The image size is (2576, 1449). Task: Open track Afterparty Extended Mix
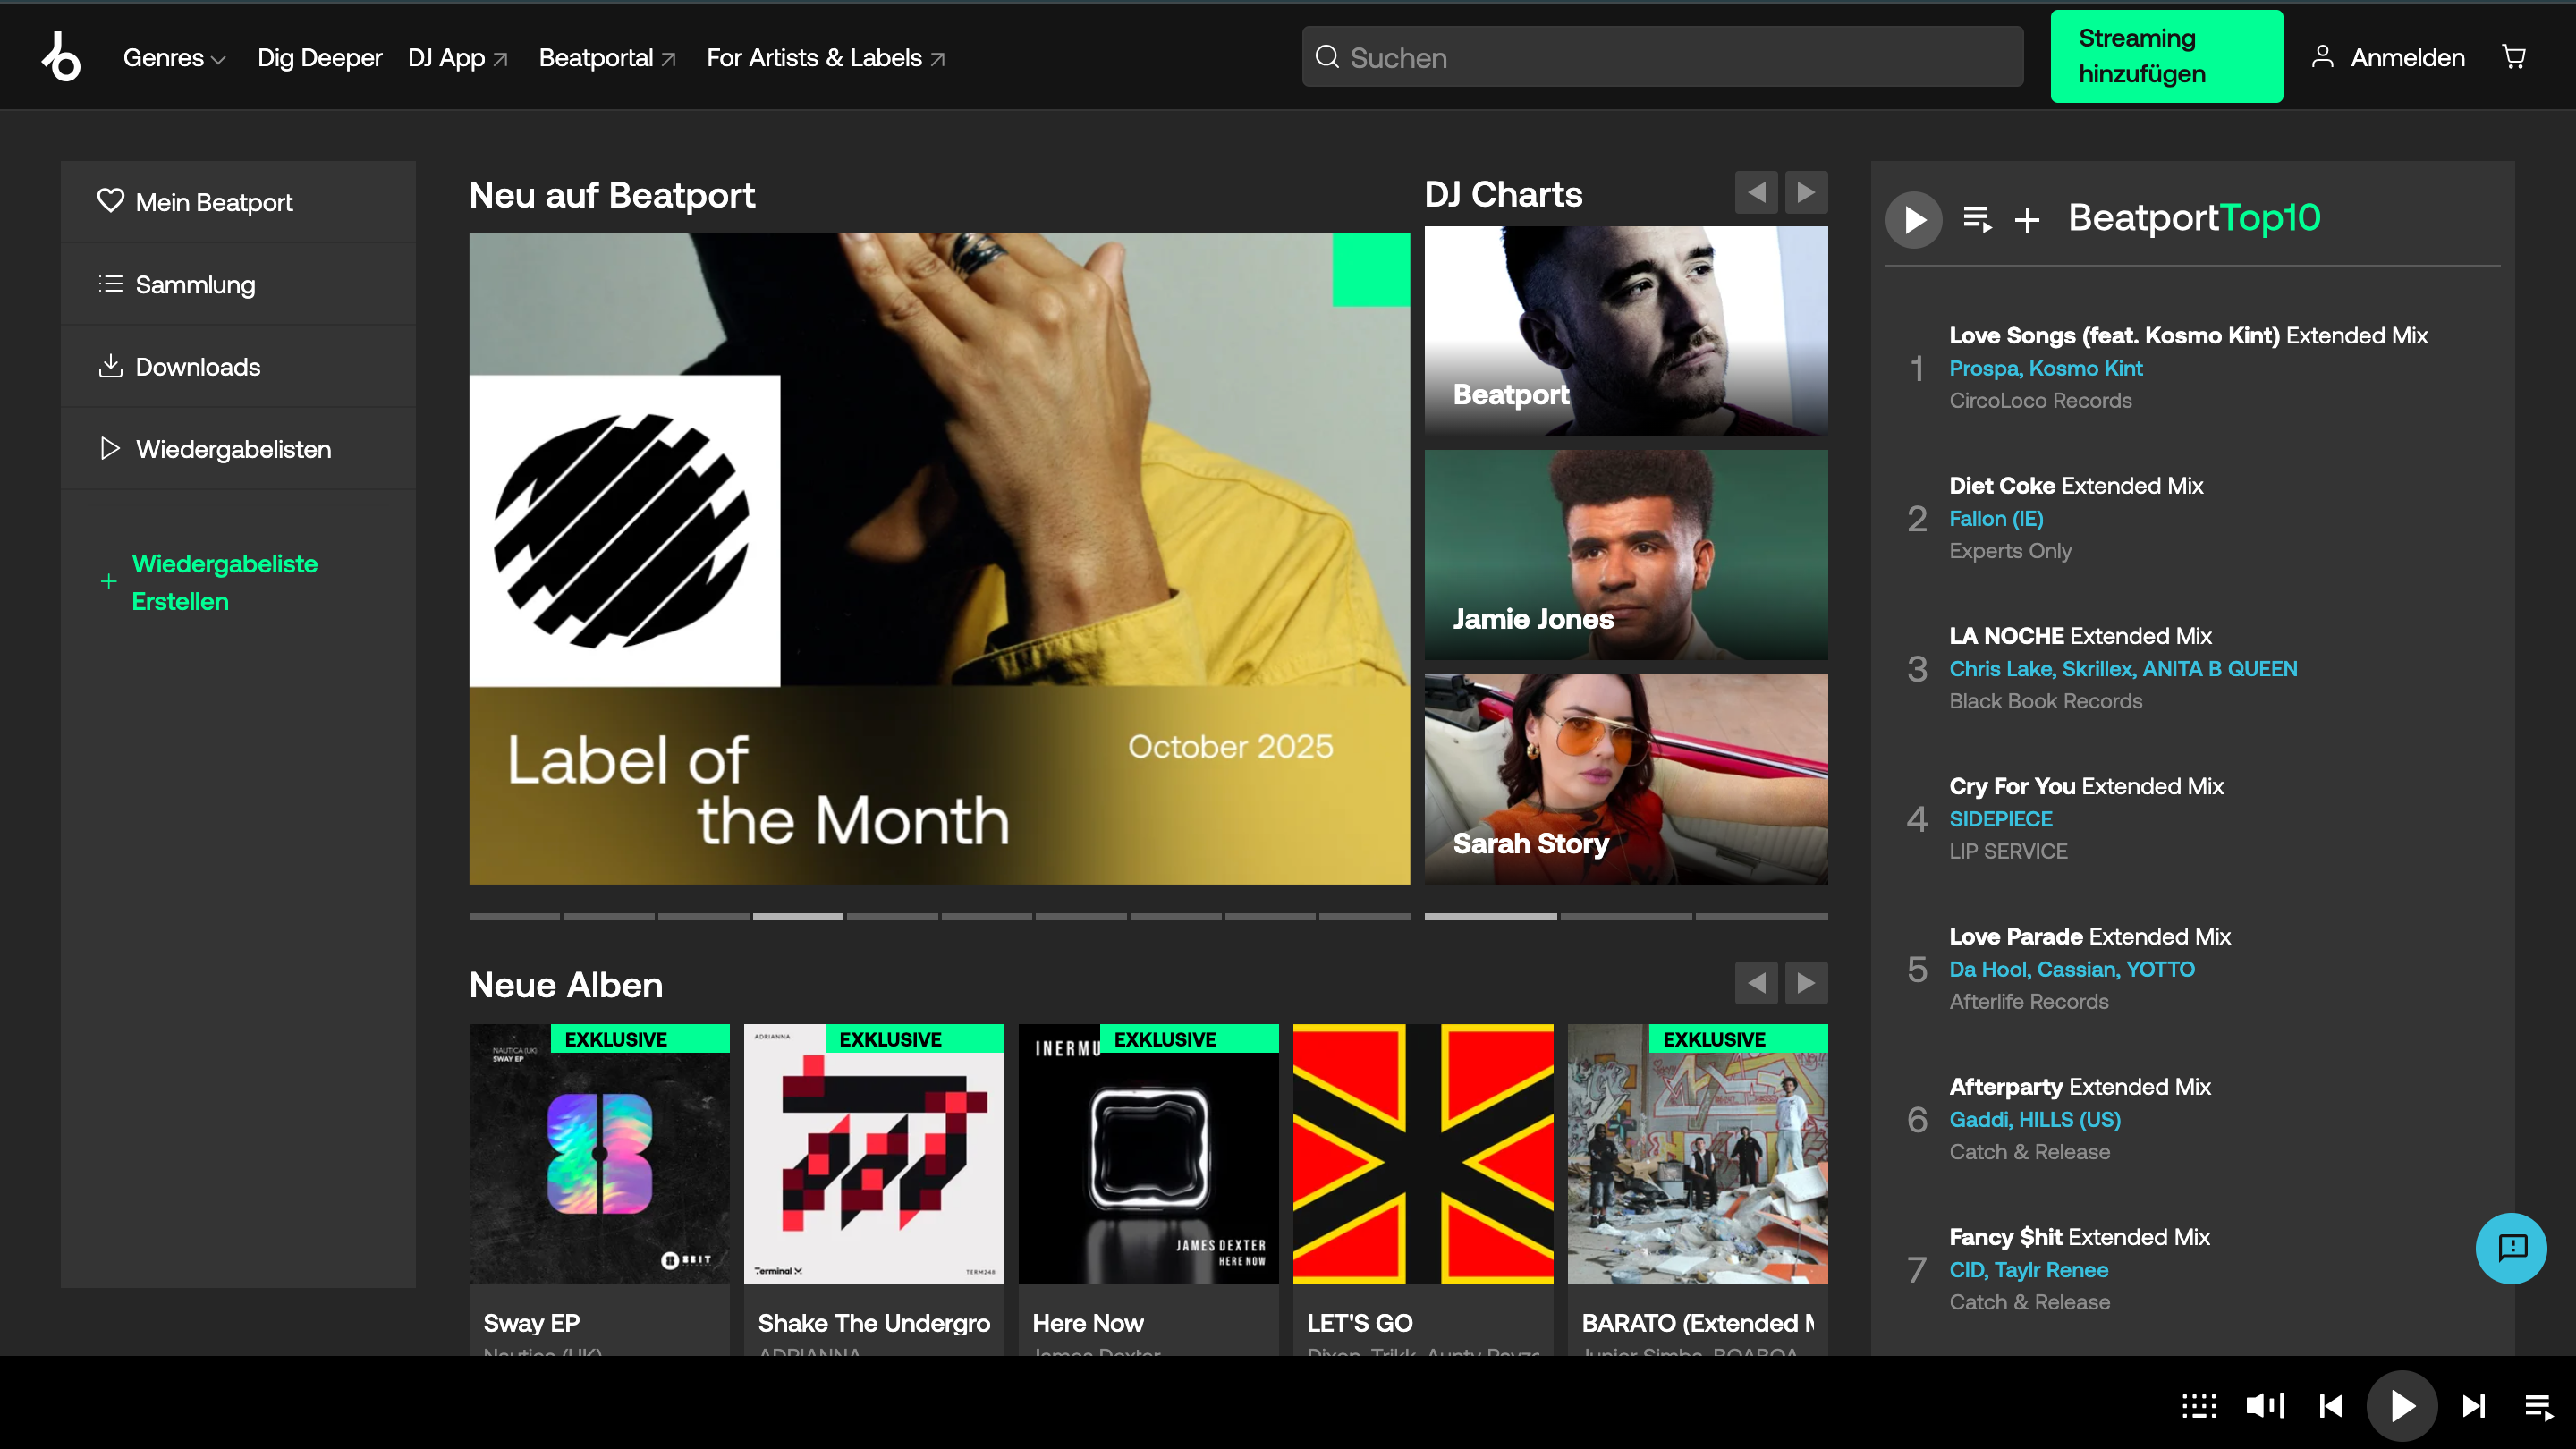[2080, 1086]
